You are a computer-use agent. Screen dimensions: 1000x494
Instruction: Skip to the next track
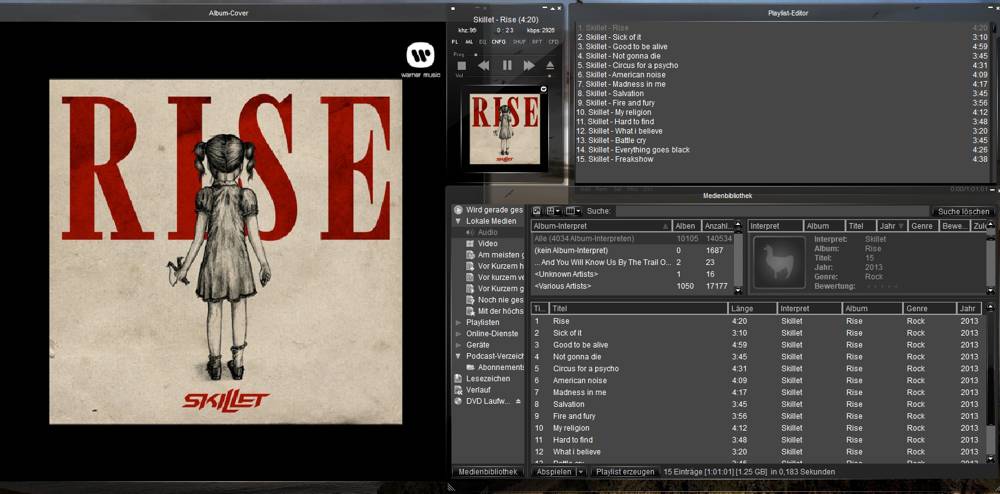pos(529,65)
